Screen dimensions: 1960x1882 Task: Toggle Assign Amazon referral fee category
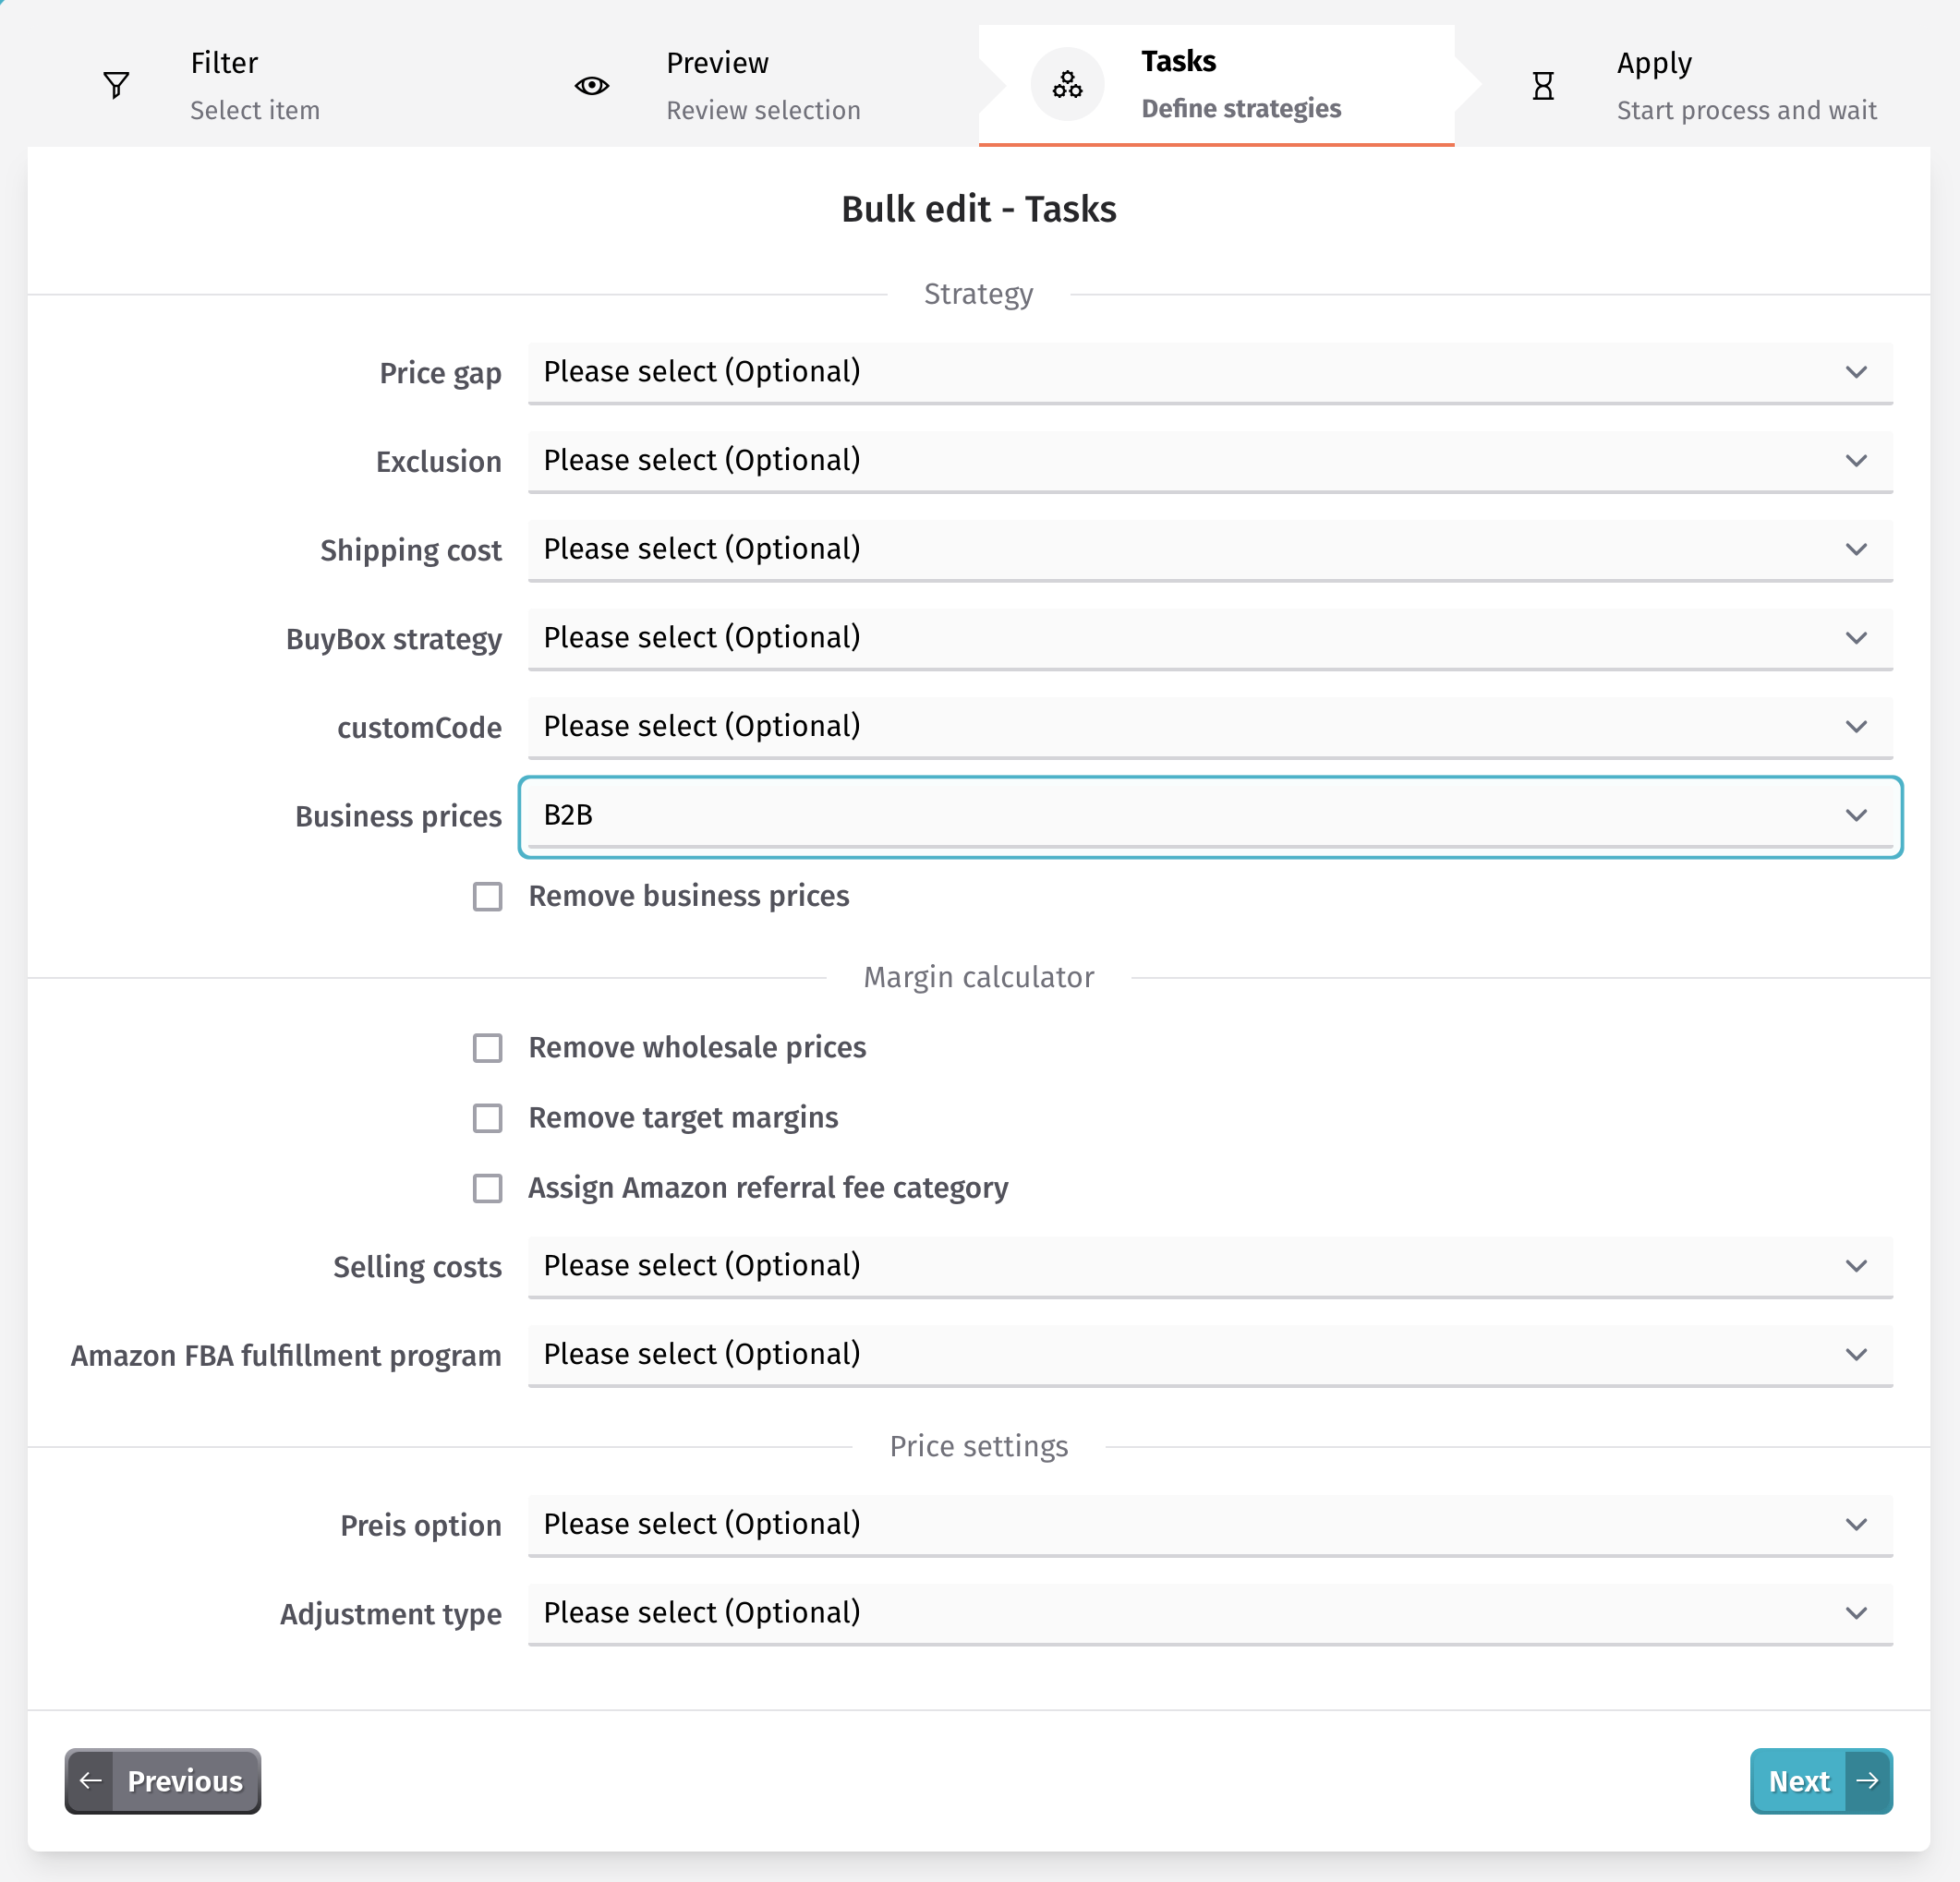[488, 1187]
